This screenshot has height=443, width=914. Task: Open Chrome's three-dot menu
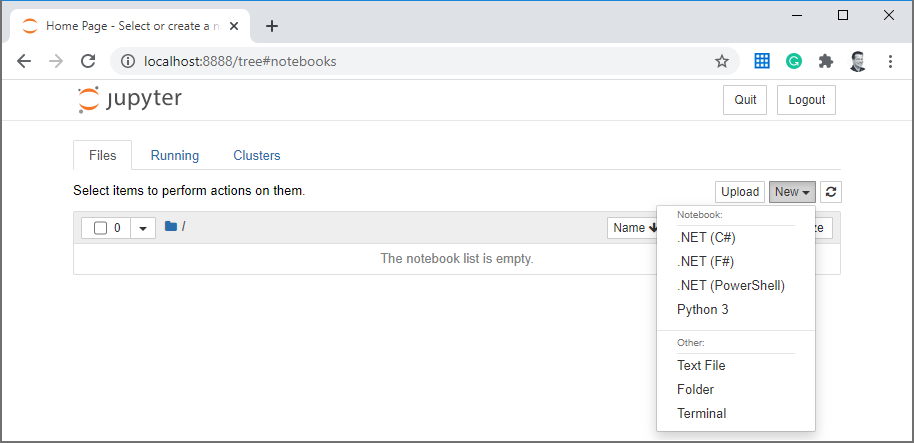tap(890, 61)
